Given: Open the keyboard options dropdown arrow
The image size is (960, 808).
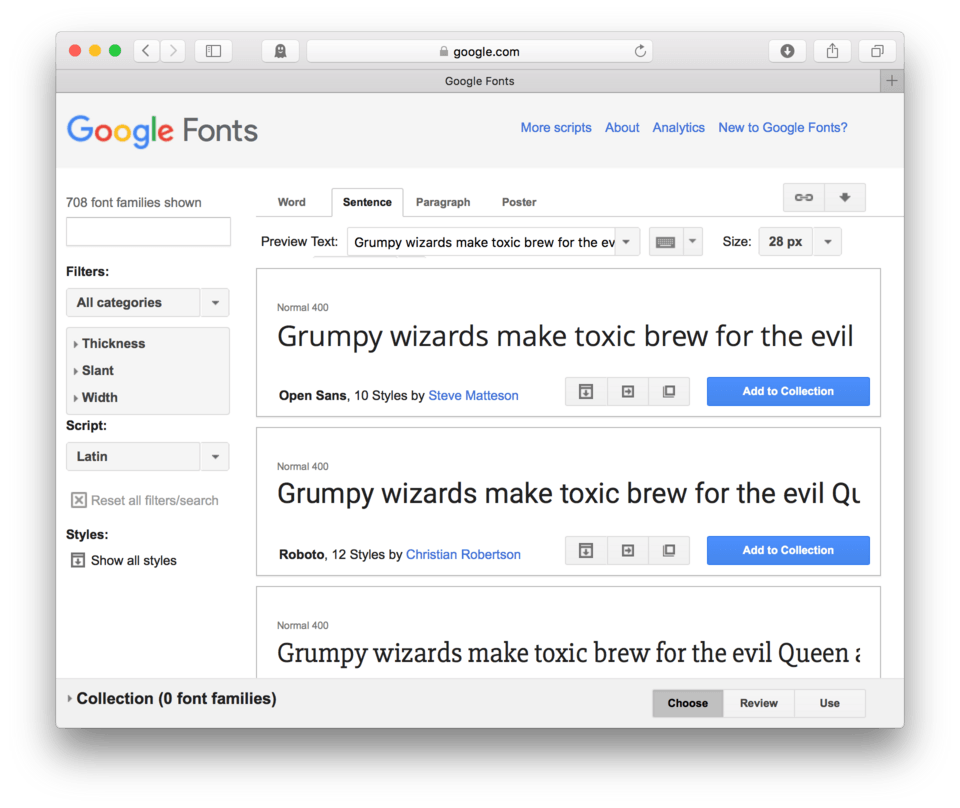Looking at the screenshot, I should click(x=692, y=242).
